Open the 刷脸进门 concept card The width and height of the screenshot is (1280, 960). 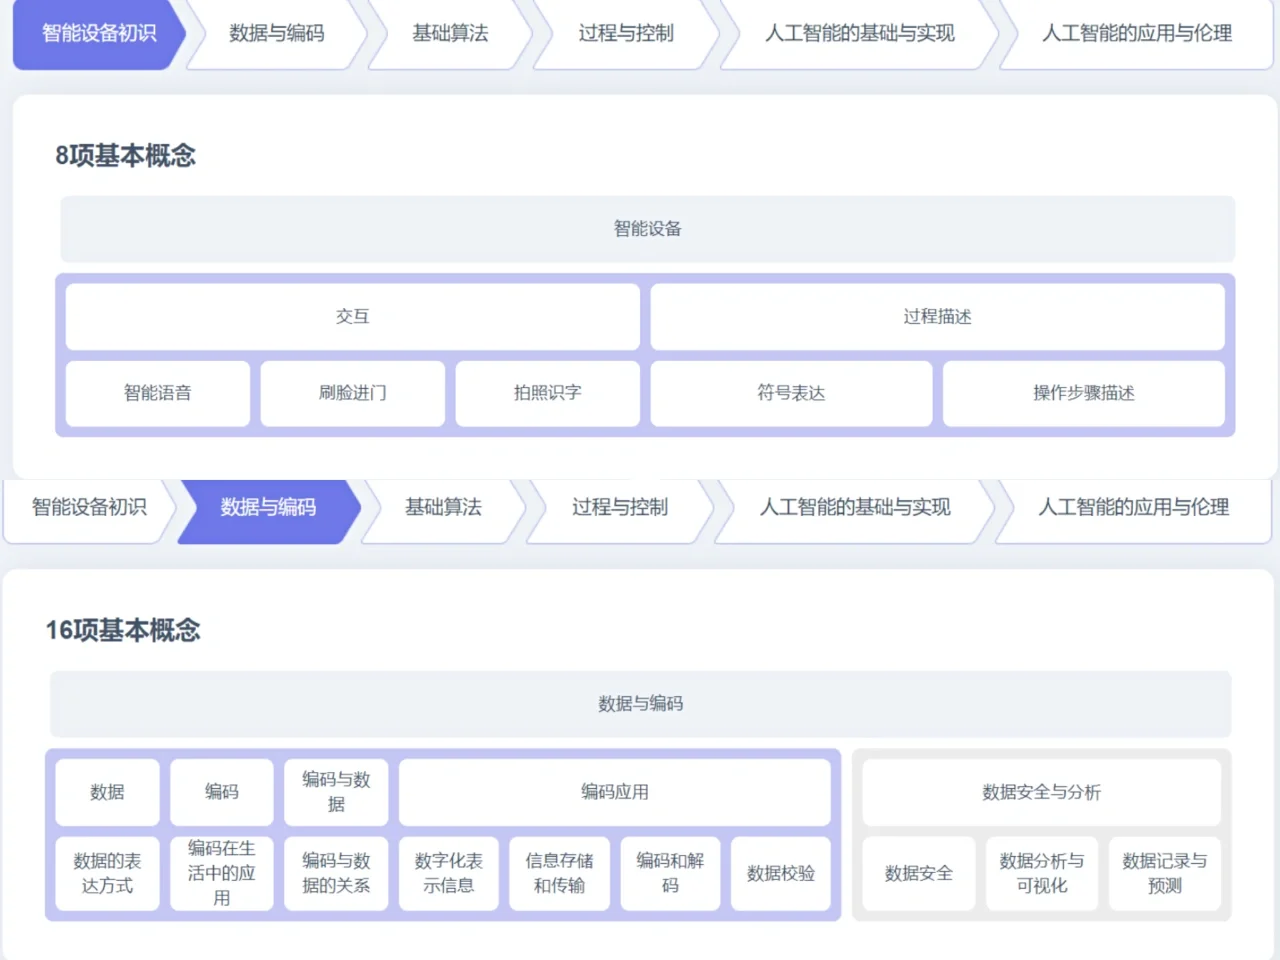point(353,393)
